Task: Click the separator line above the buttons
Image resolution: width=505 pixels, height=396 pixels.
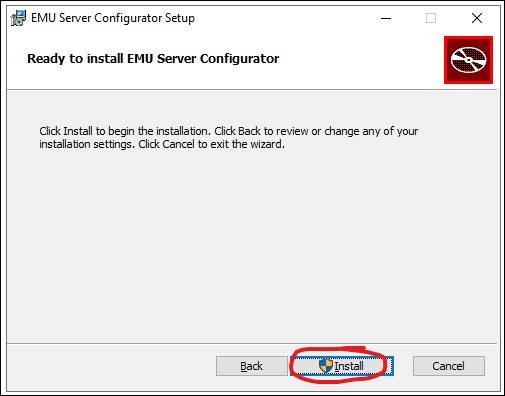Action: pyautogui.click(x=252, y=343)
